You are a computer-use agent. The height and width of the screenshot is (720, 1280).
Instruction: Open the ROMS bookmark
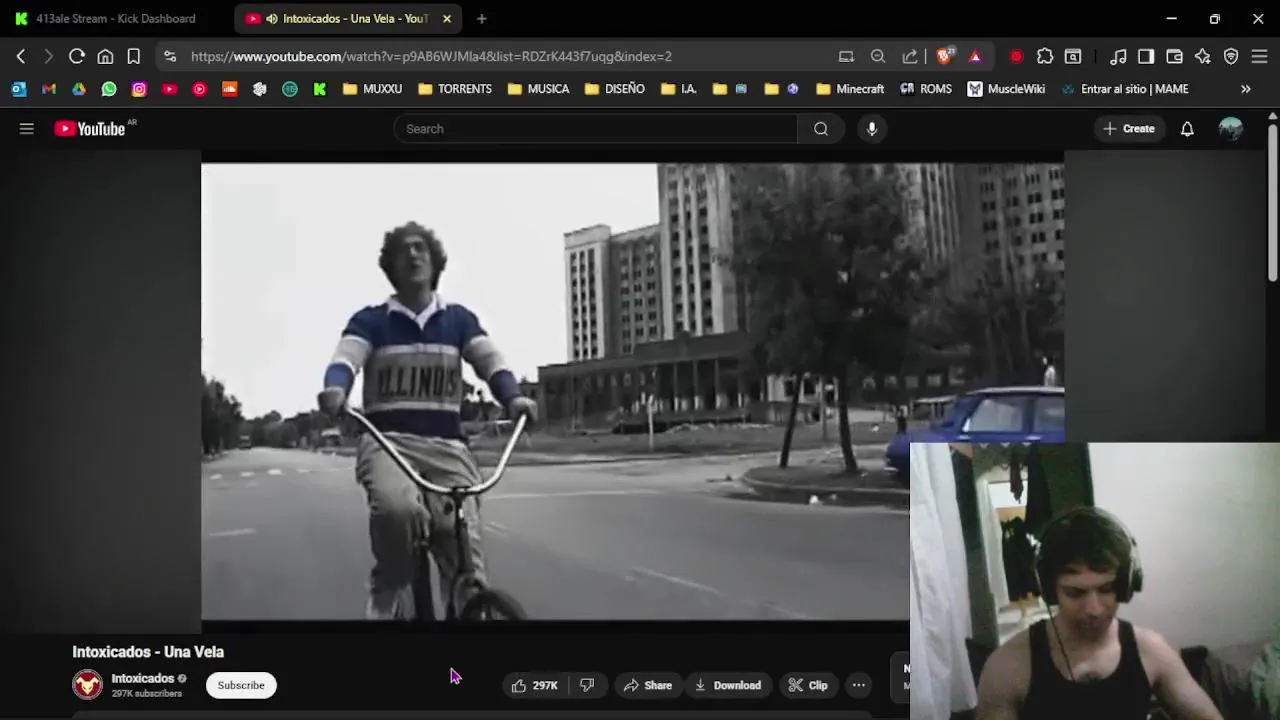pos(926,89)
